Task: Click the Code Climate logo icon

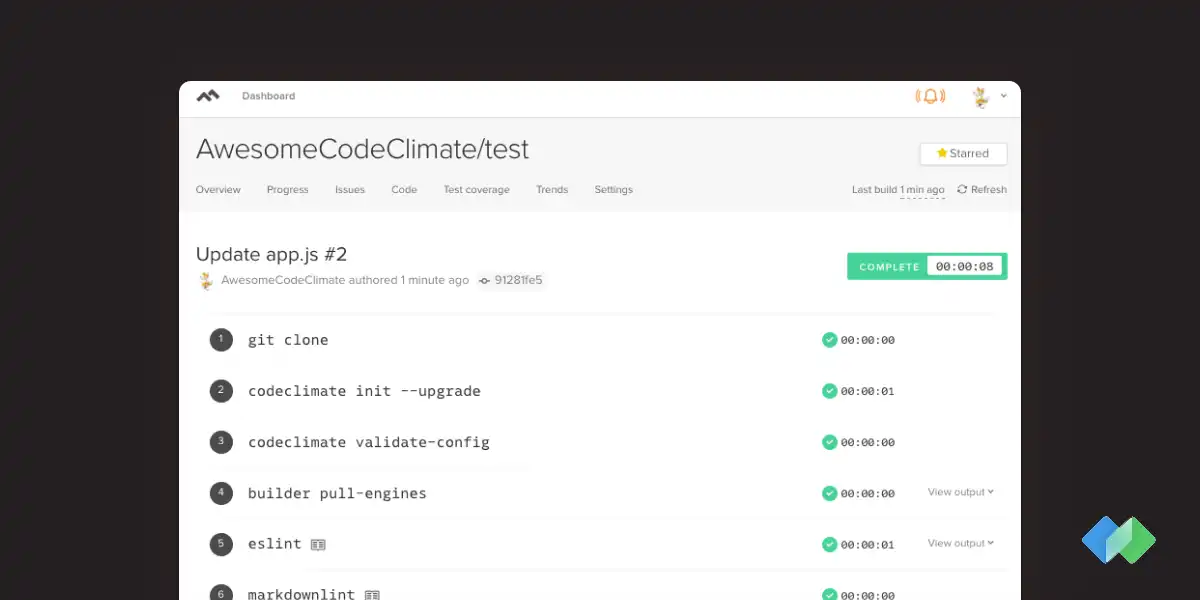Action: pos(207,96)
